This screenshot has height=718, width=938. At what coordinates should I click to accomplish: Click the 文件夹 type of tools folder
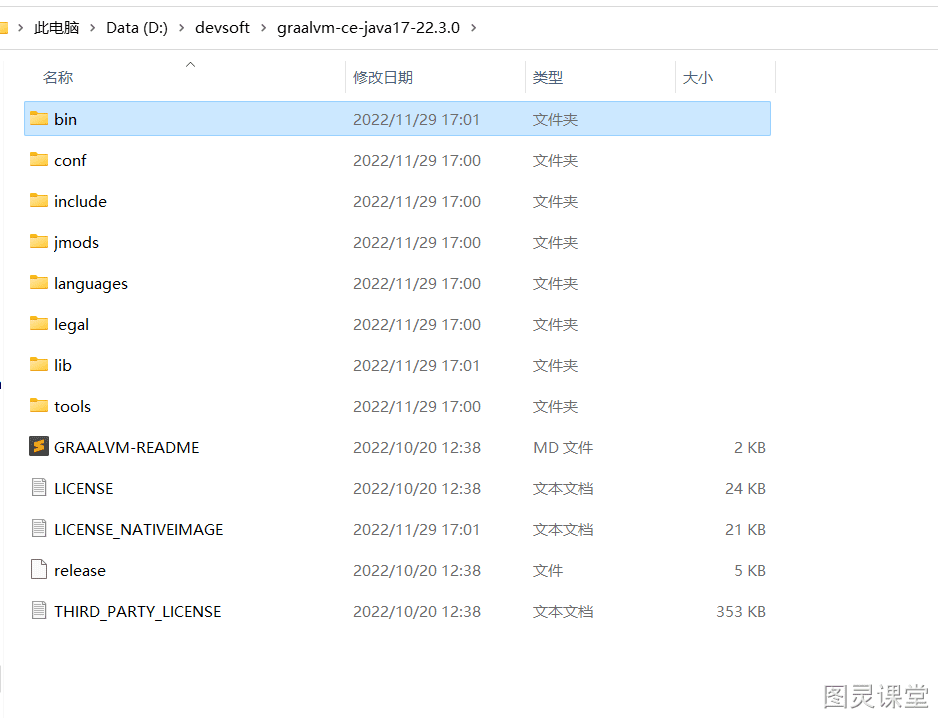(x=555, y=406)
